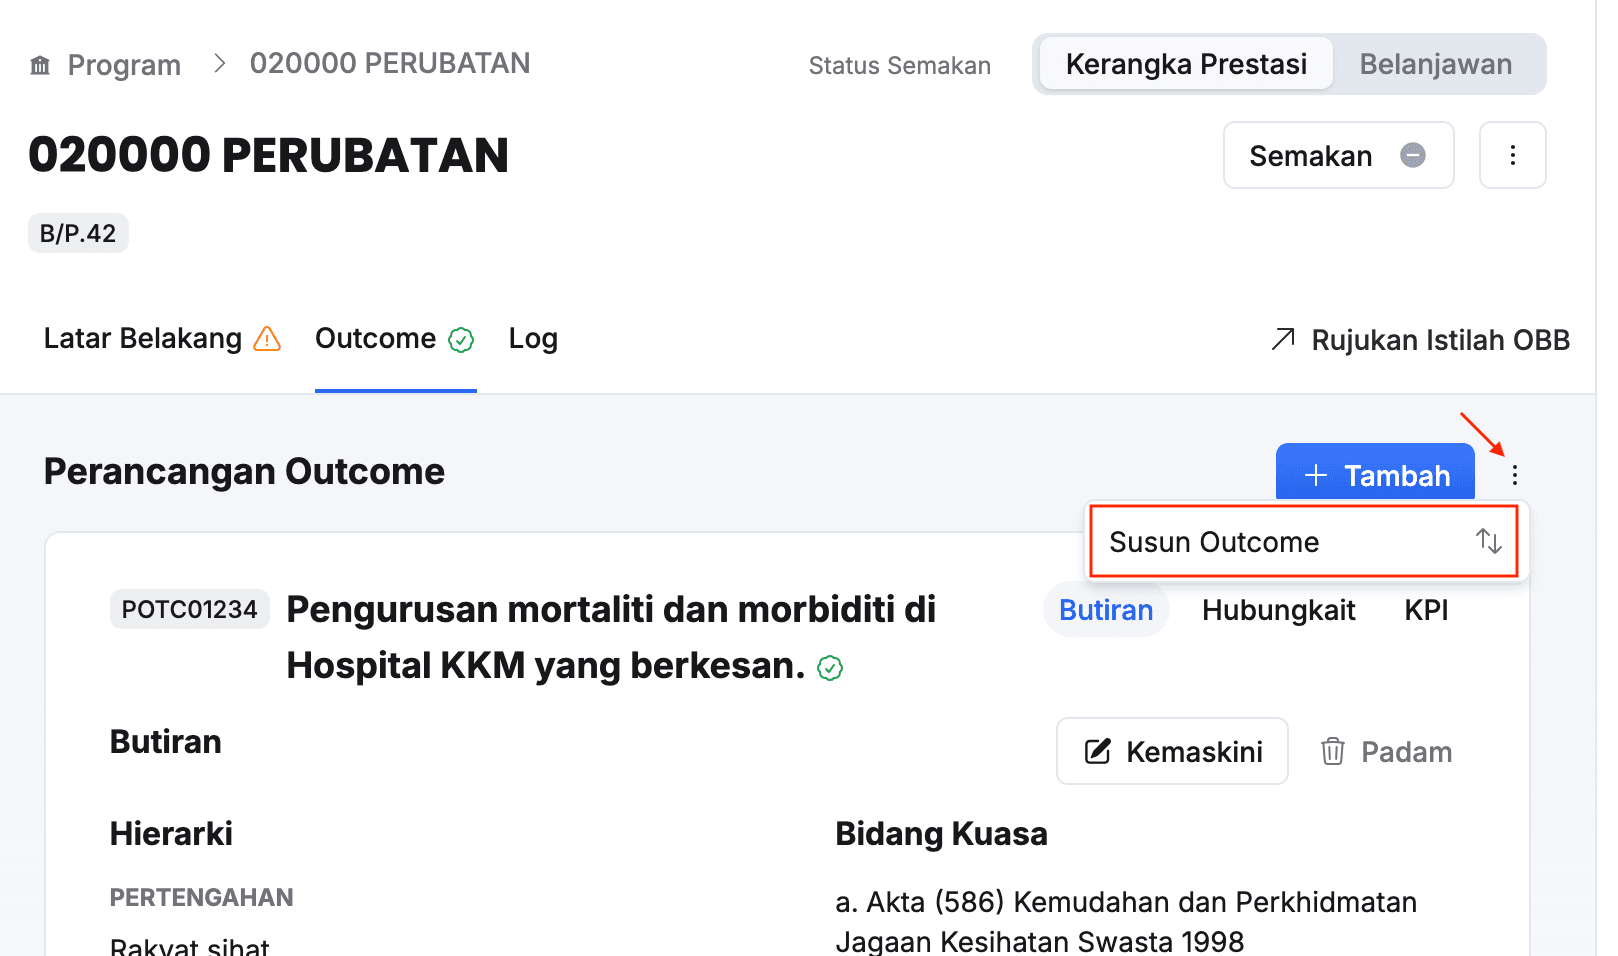Viewport: 1618px width, 956px height.
Task: Open the Latar Belakang tab
Action: [143, 339]
